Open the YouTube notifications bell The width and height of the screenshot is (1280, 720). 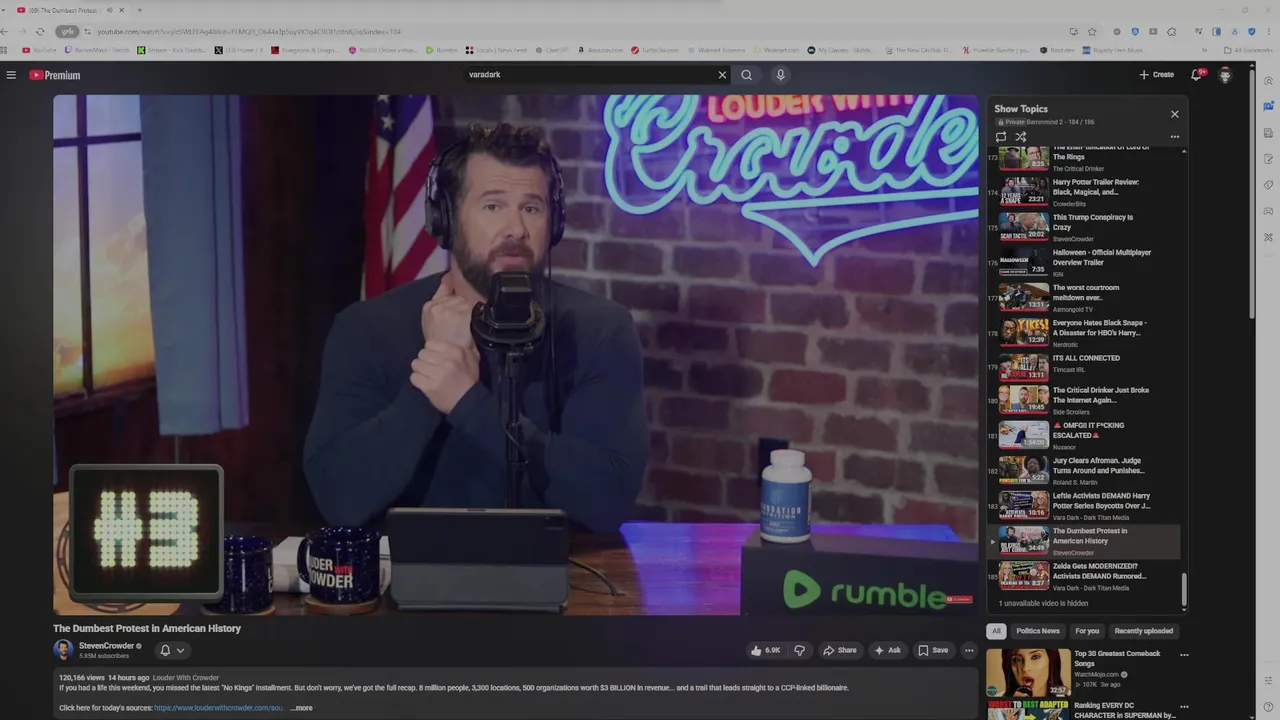[x=1196, y=75]
